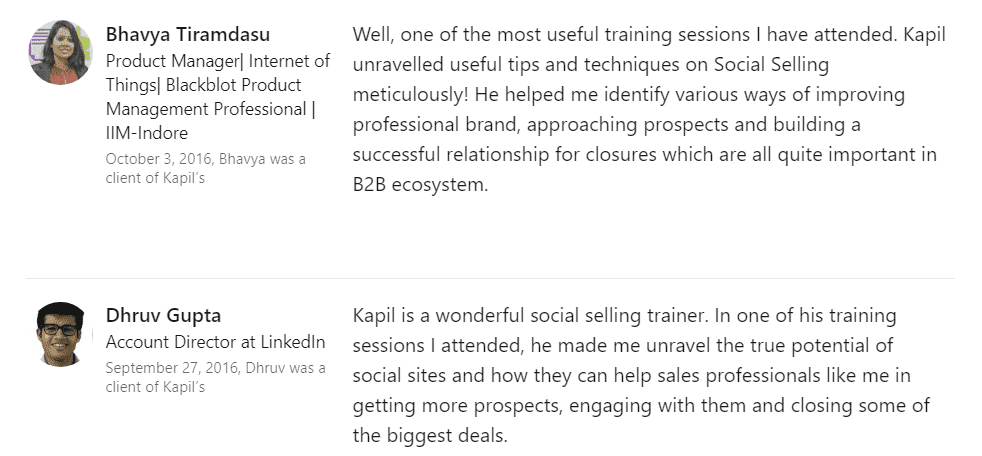Click the Bhavya Tiramdasu name link
This screenshot has height=456, width=982.
(188, 34)
